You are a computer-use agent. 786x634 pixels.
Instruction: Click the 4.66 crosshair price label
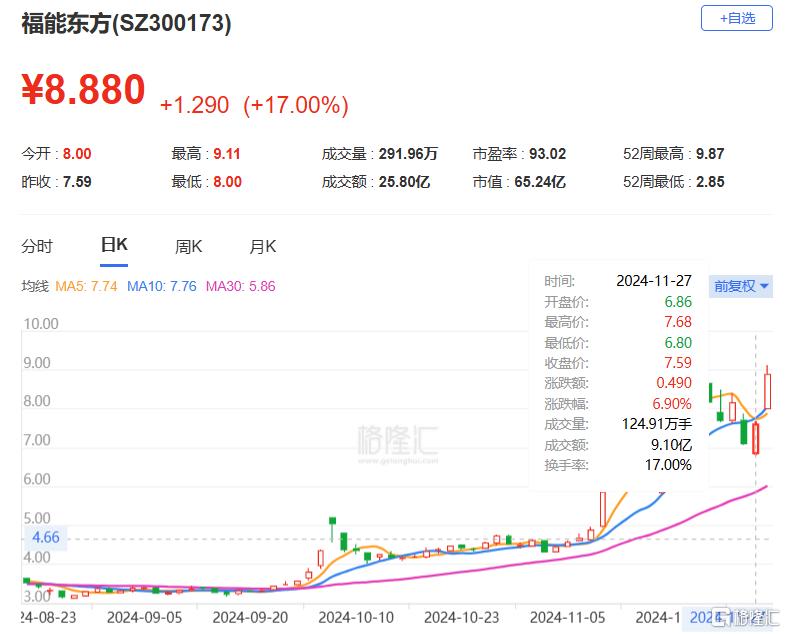pos(46,537)
